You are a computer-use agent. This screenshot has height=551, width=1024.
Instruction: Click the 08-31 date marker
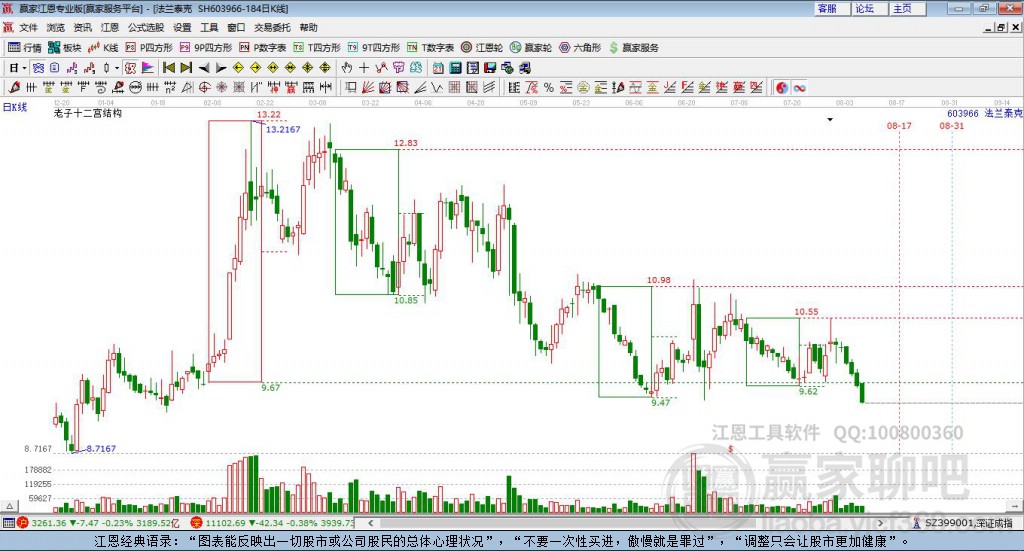click(952, 125)
